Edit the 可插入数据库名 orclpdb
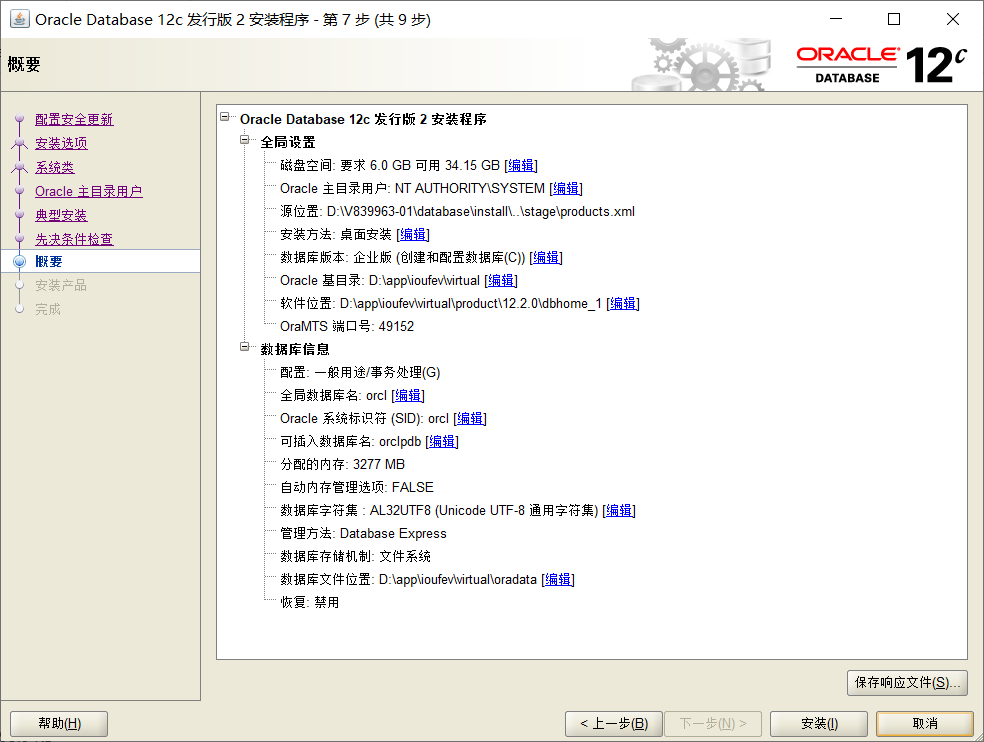The width and height of the screenshot is (984, 742). 442,441
